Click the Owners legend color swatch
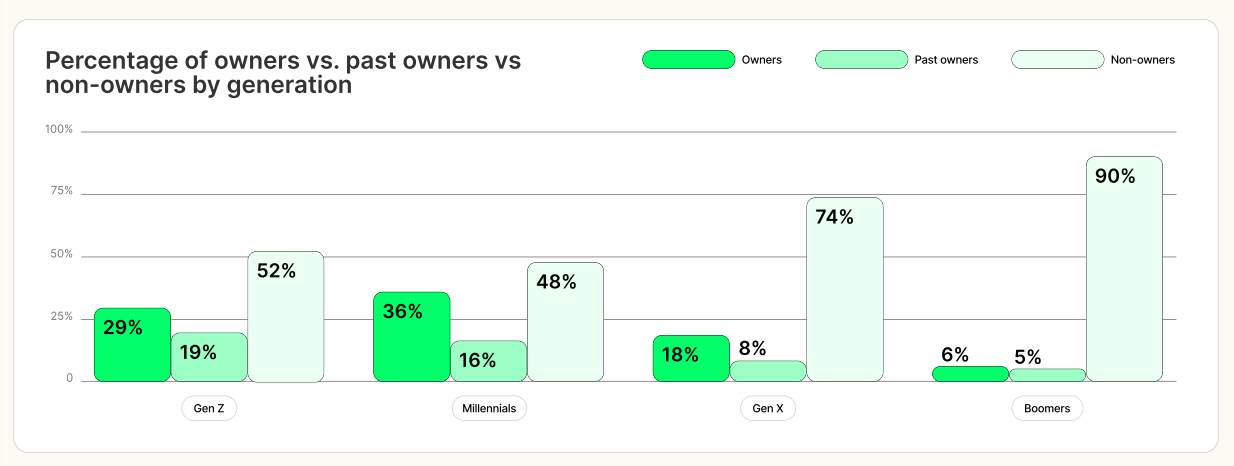This screenshot has height=466, width=1234. coord(688,60)
